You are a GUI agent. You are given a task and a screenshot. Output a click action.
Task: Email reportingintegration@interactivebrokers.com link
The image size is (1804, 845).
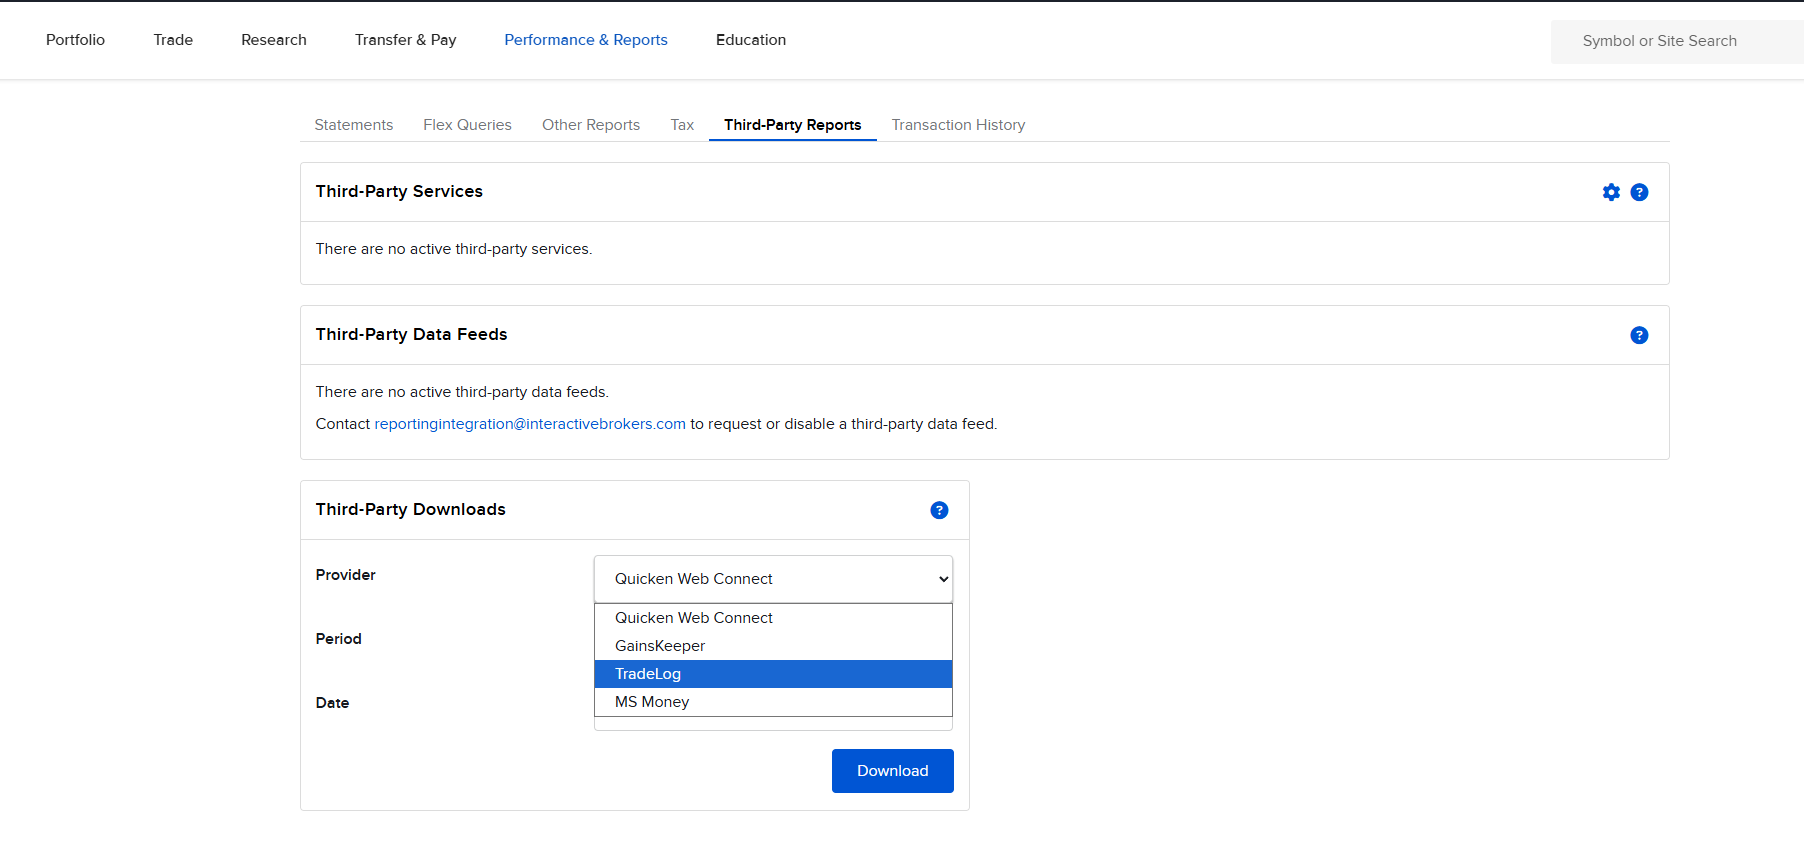[530, 424]
